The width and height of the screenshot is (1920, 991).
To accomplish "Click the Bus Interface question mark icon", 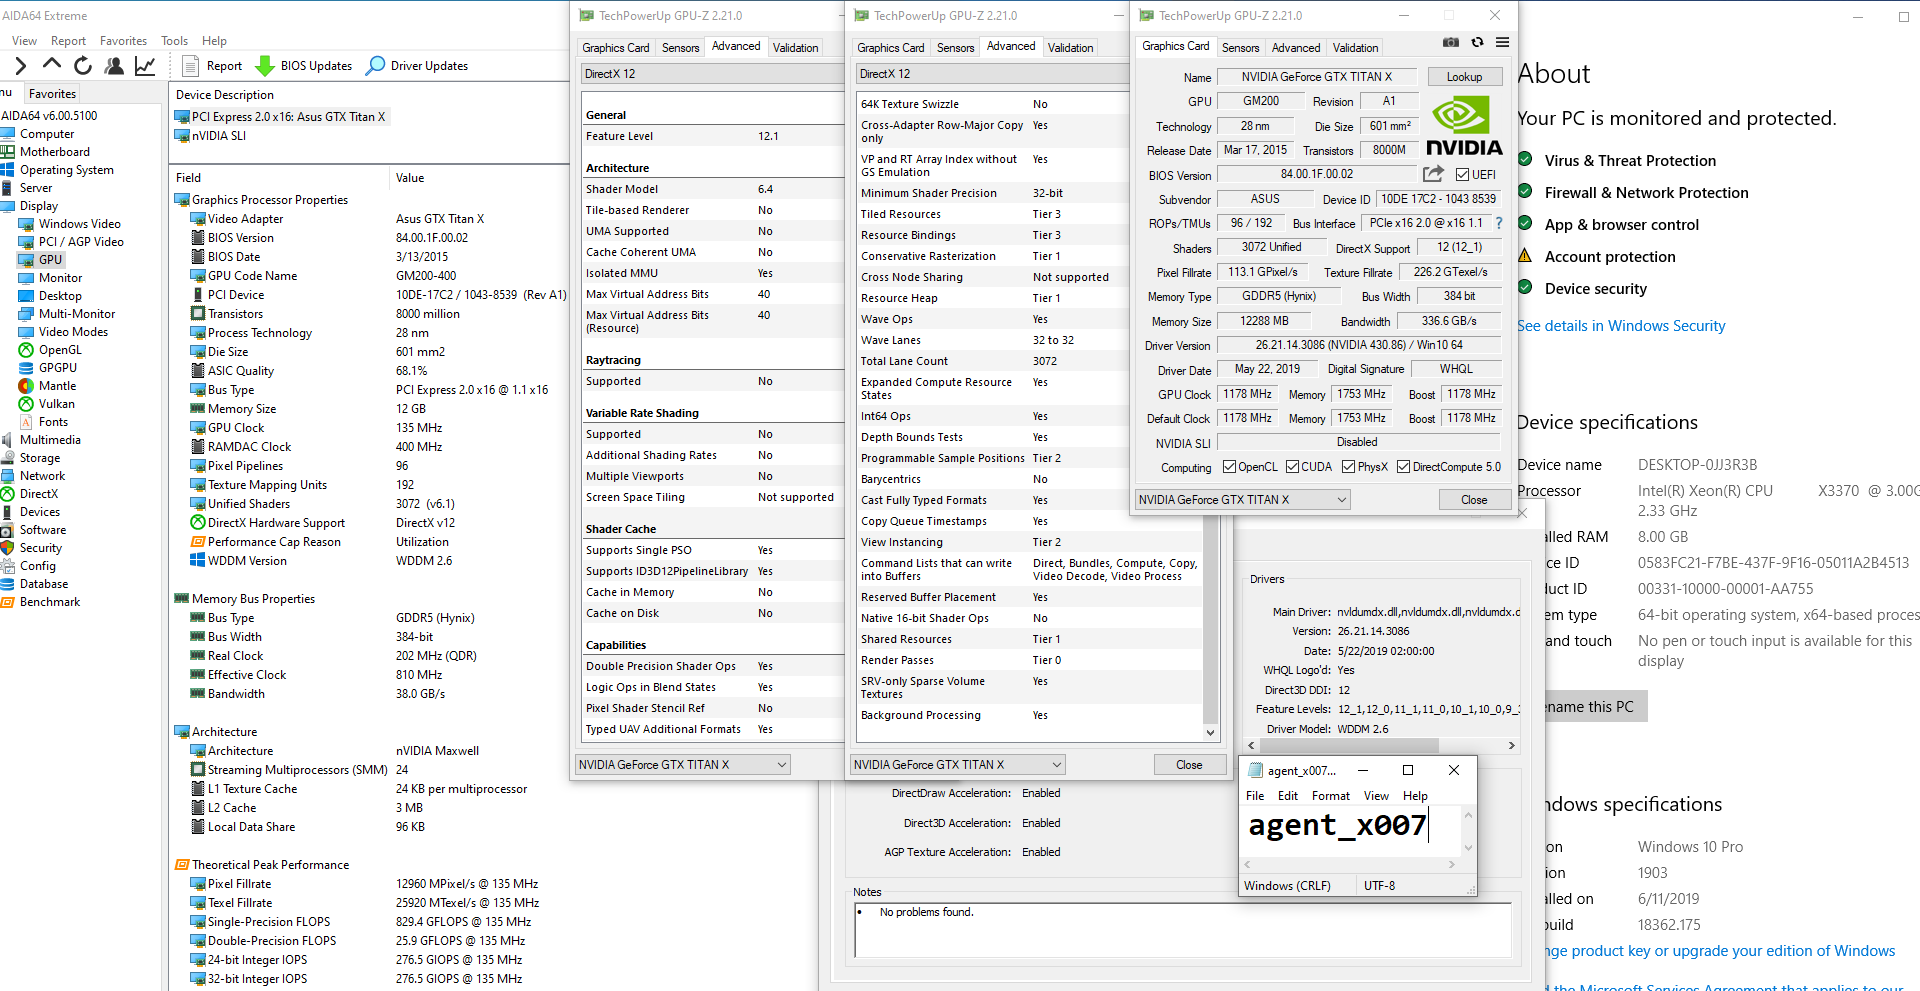I will (1499, 223).
